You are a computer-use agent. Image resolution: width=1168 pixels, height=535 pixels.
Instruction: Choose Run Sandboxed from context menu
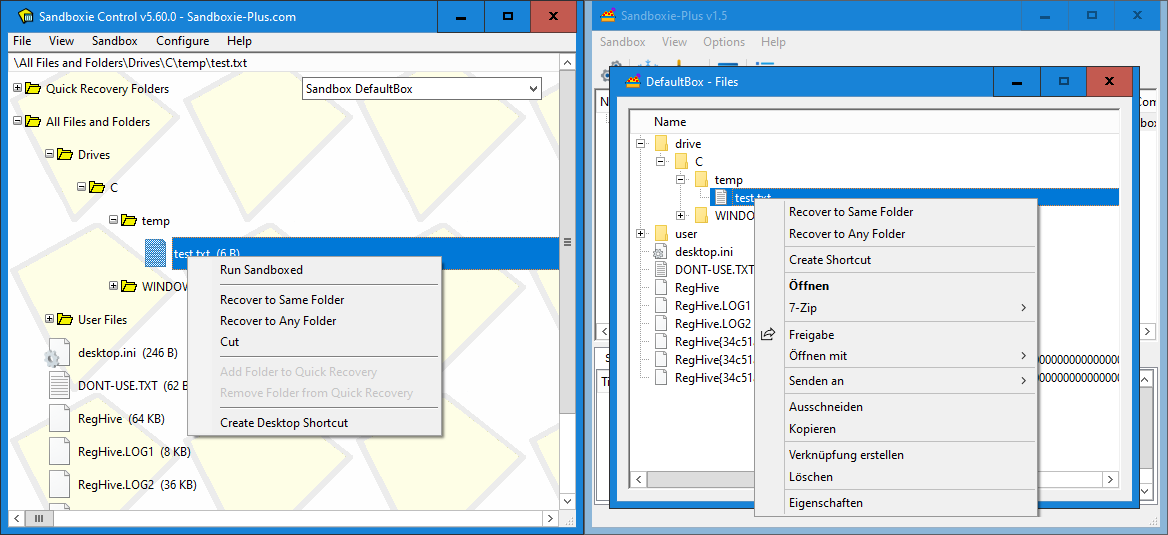click(261, 270)
